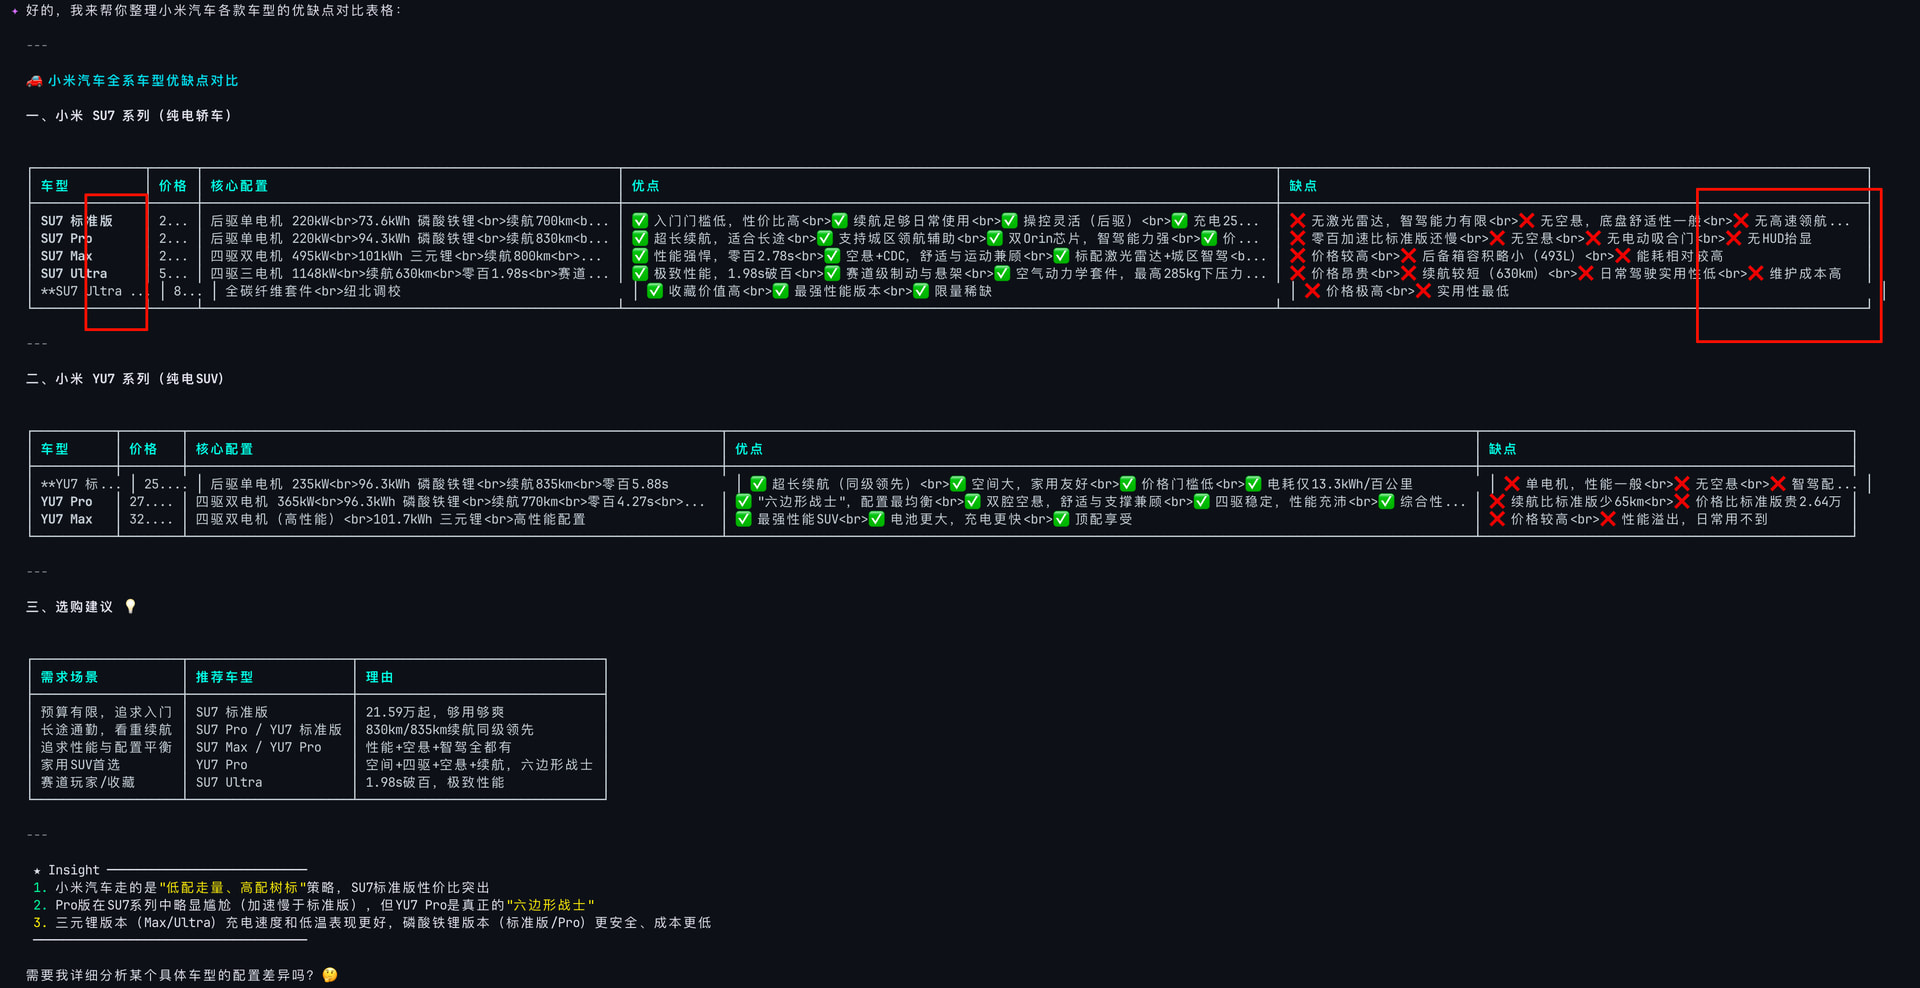Click the reason 性能+空悬+智驾全都有
The height and width of the screenshot is (988, 1920).
pos(439,747)
